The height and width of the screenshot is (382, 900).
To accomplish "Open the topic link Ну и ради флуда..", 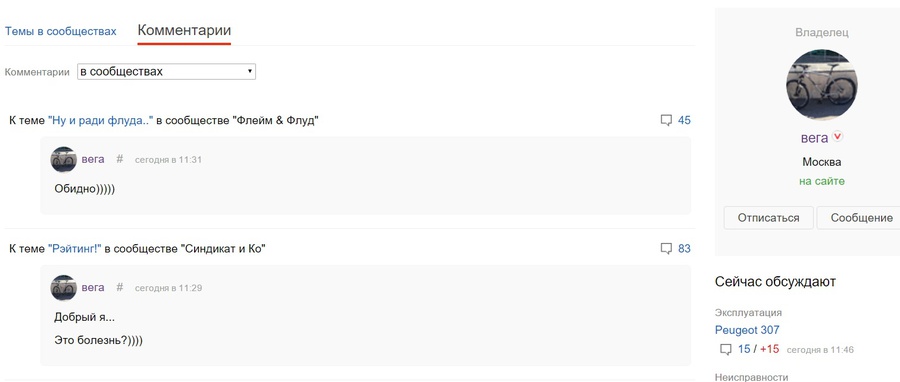I will 101,120.
